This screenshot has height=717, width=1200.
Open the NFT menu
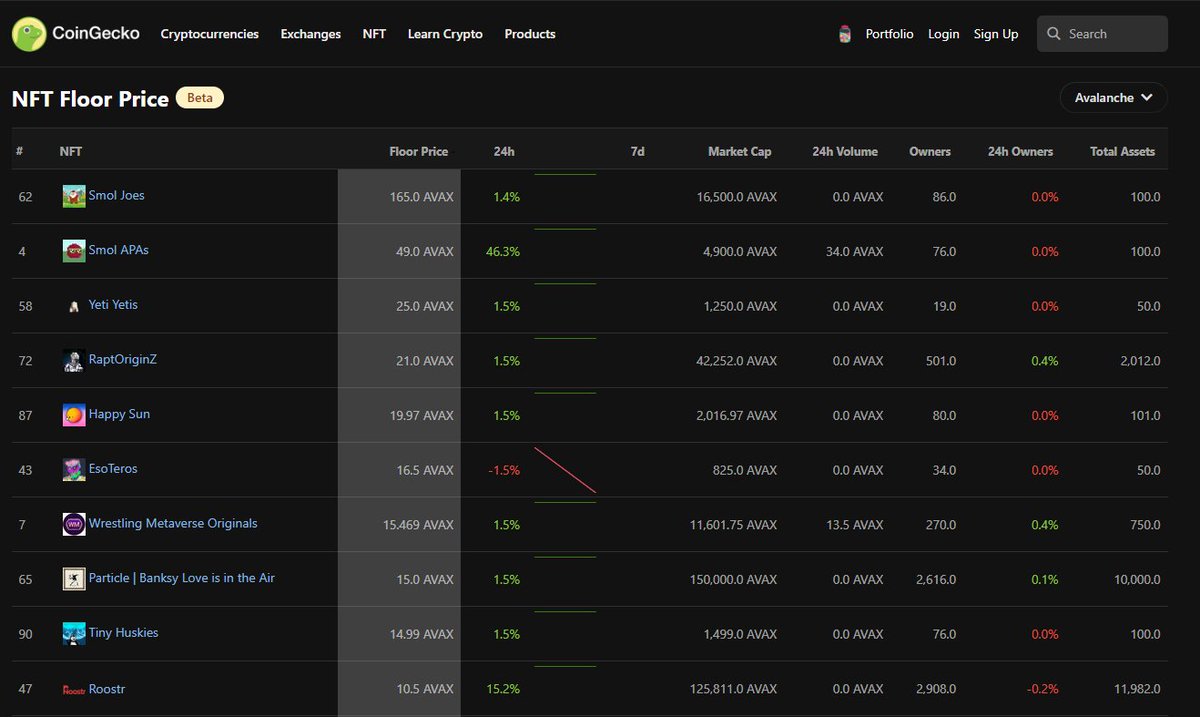pyautogui.click(x=374, y=34)
